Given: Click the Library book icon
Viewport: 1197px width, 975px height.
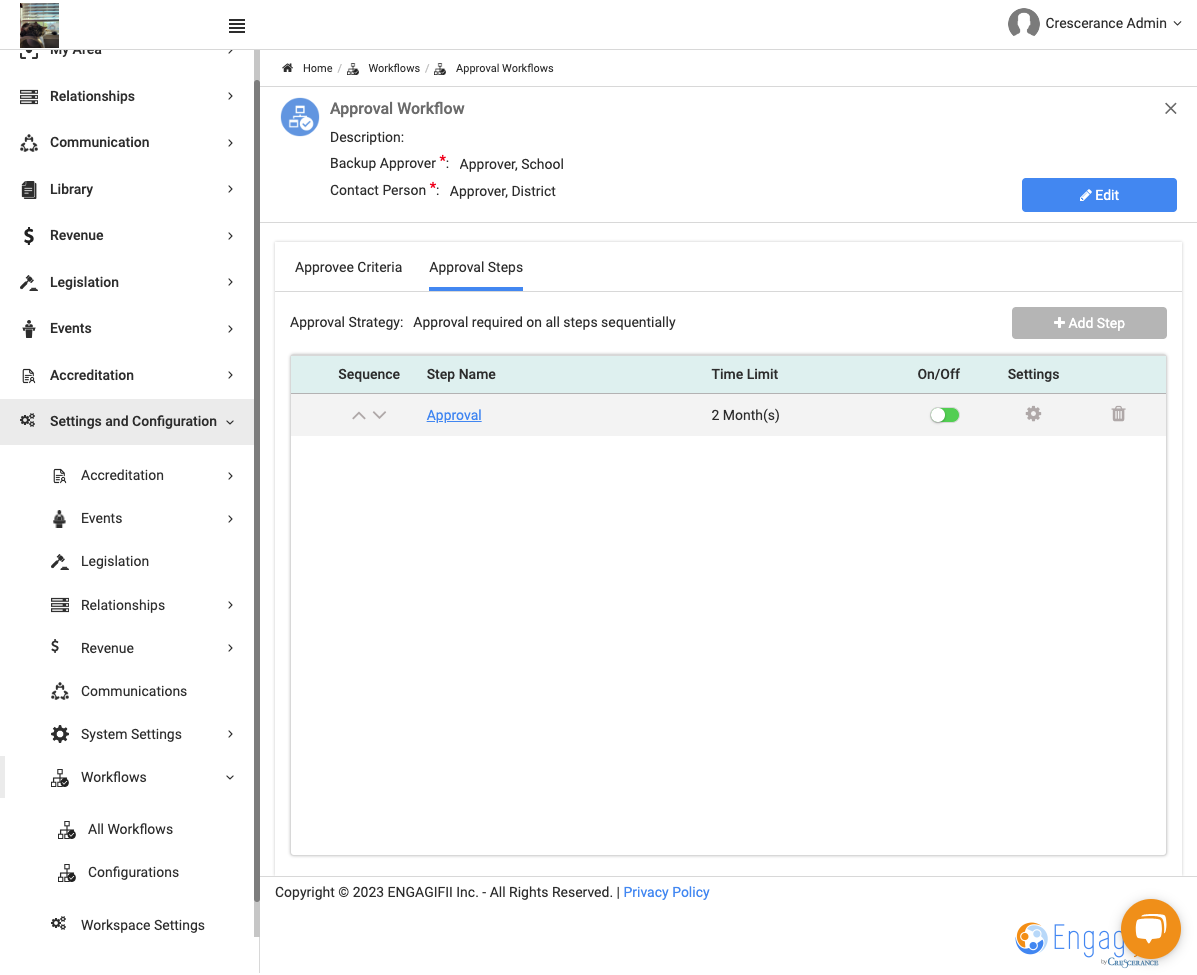Looking at the screenshot, I should pos(29,189).
